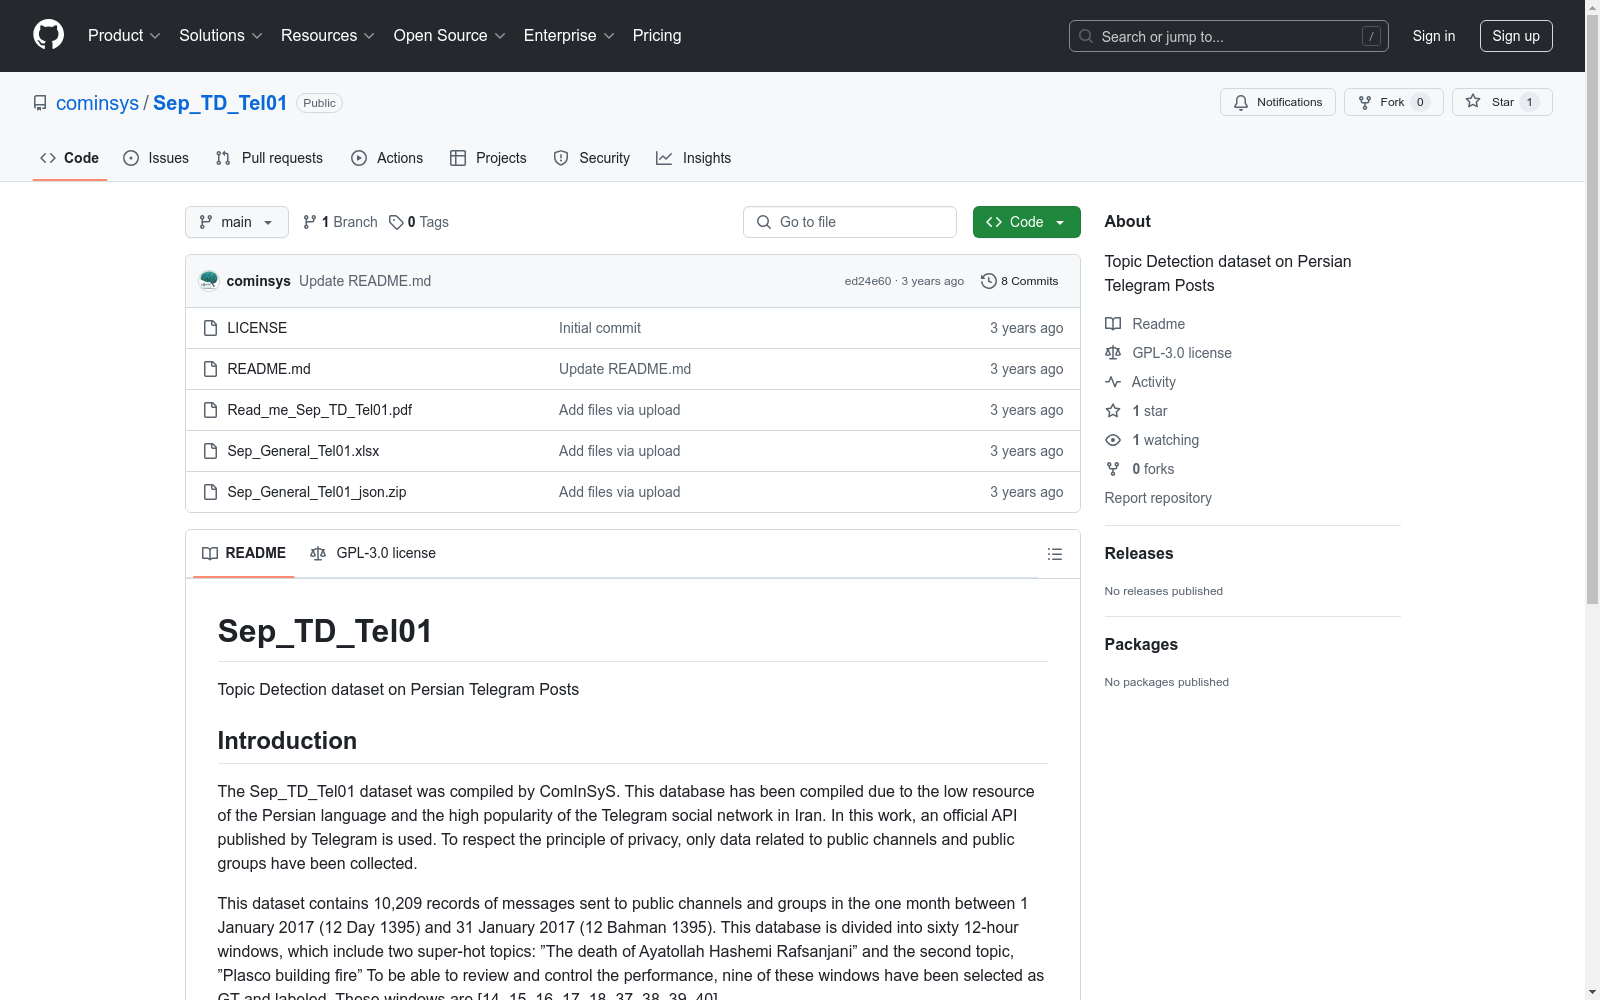Open commit history clock icon
This screenshot has width=1600, height=1000.
[988, 281]
